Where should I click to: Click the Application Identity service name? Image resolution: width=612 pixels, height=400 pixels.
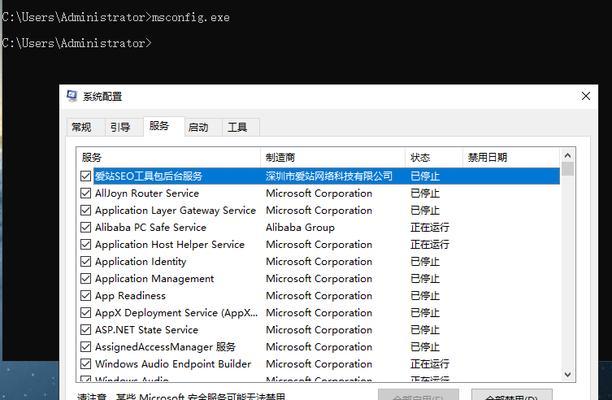141,261
